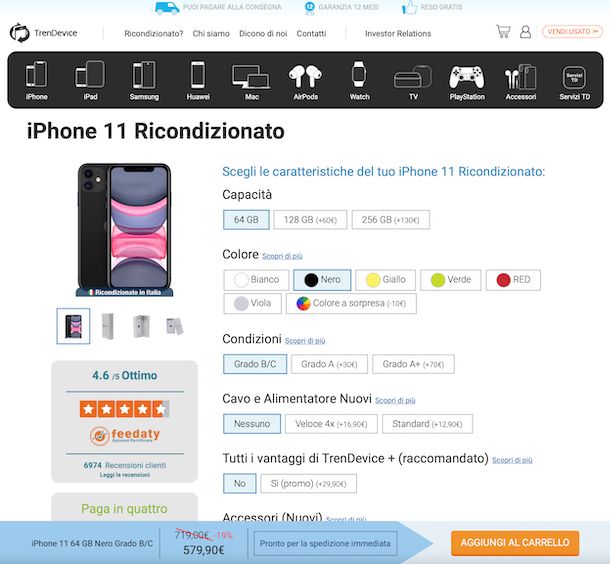Viewport: 610px width, 564px height.
Task: Pick the Viola color swatch
Action: pos(252,303)
